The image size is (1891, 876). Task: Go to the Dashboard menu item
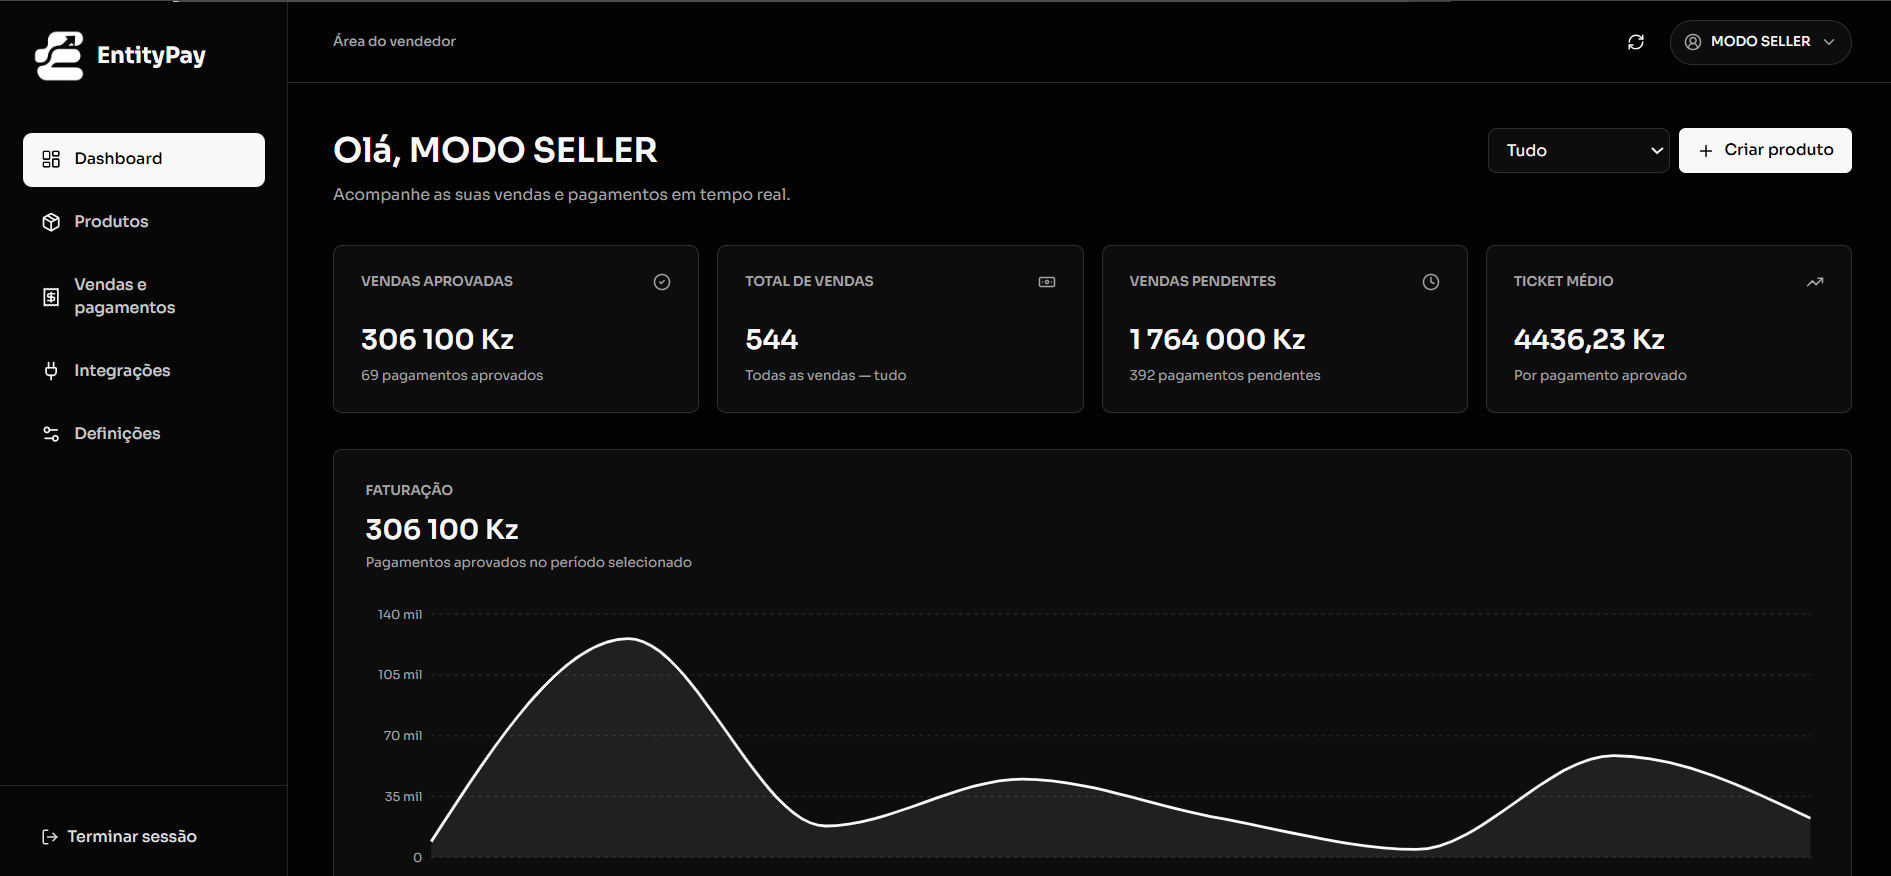pyautogui.click(x=144, y=160)
